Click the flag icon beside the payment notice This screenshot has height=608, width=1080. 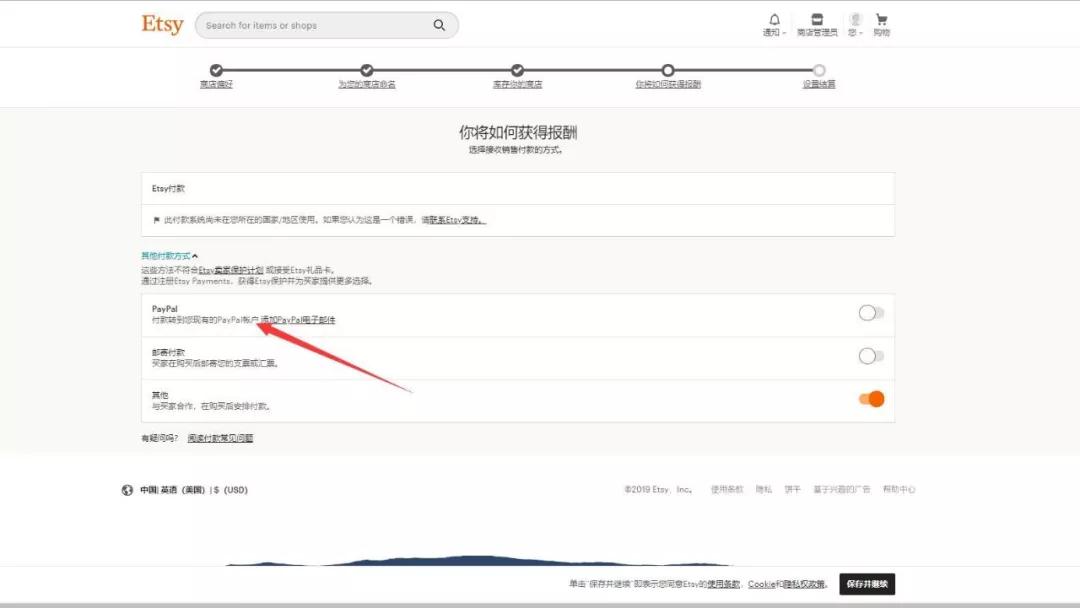pyautogui.click(x=156, y=220)
